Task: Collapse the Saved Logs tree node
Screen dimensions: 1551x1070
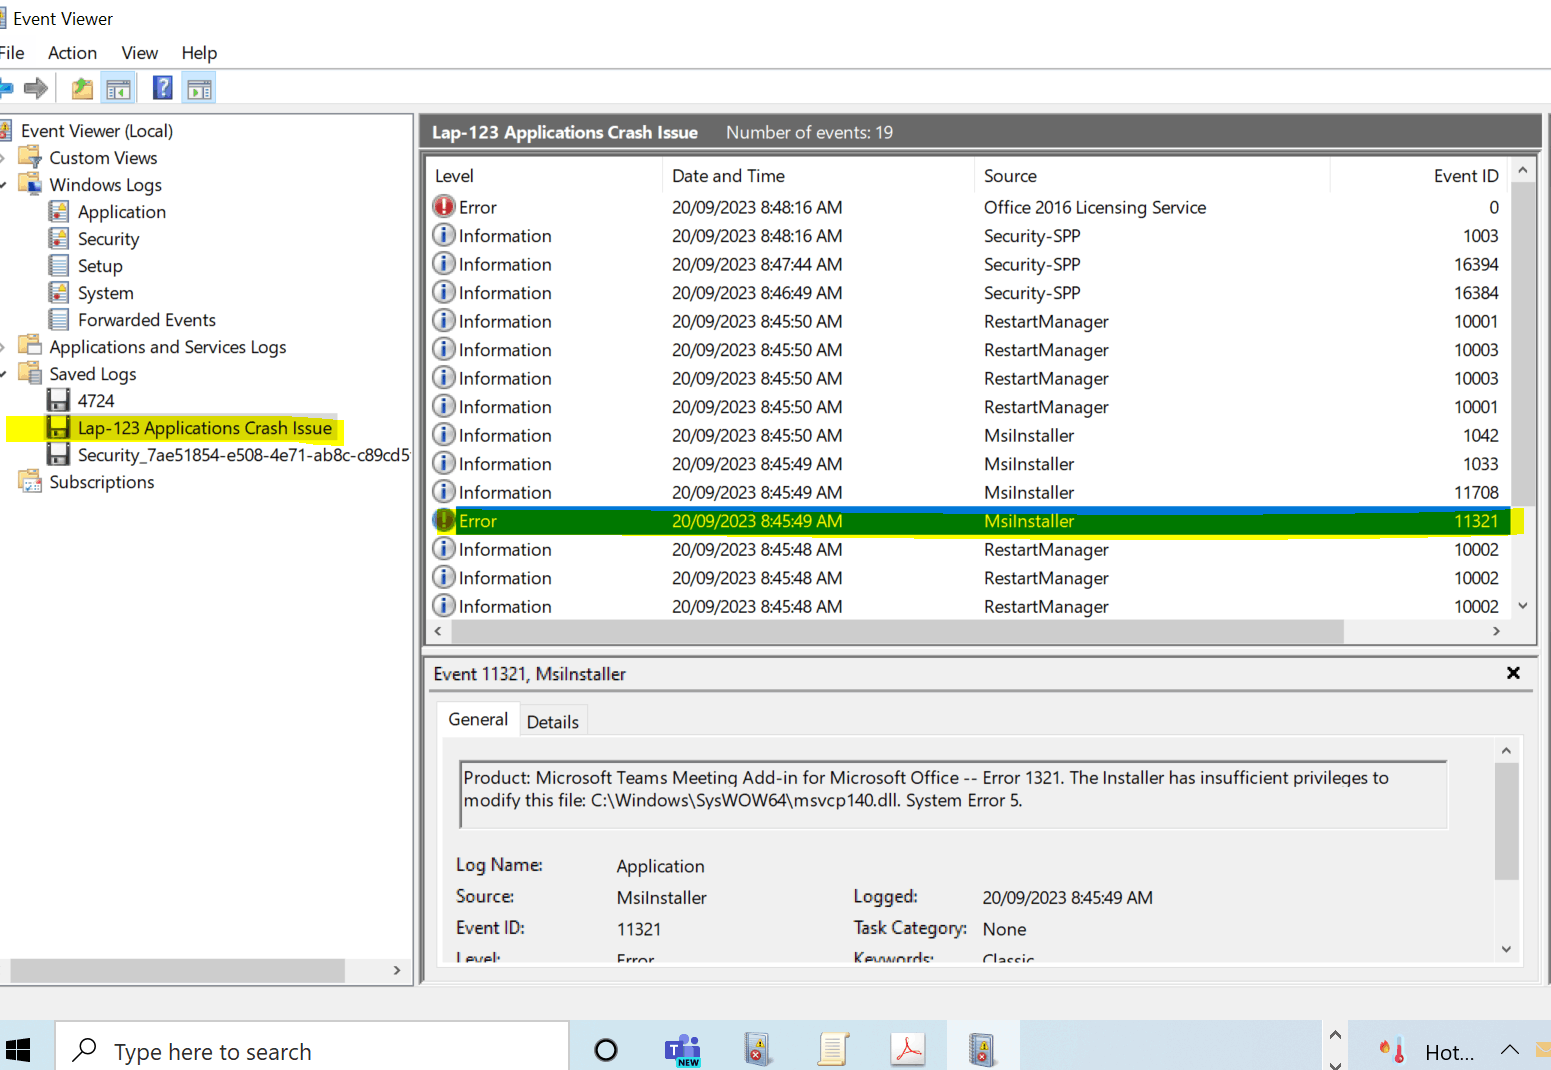Action: pos(3,374)
